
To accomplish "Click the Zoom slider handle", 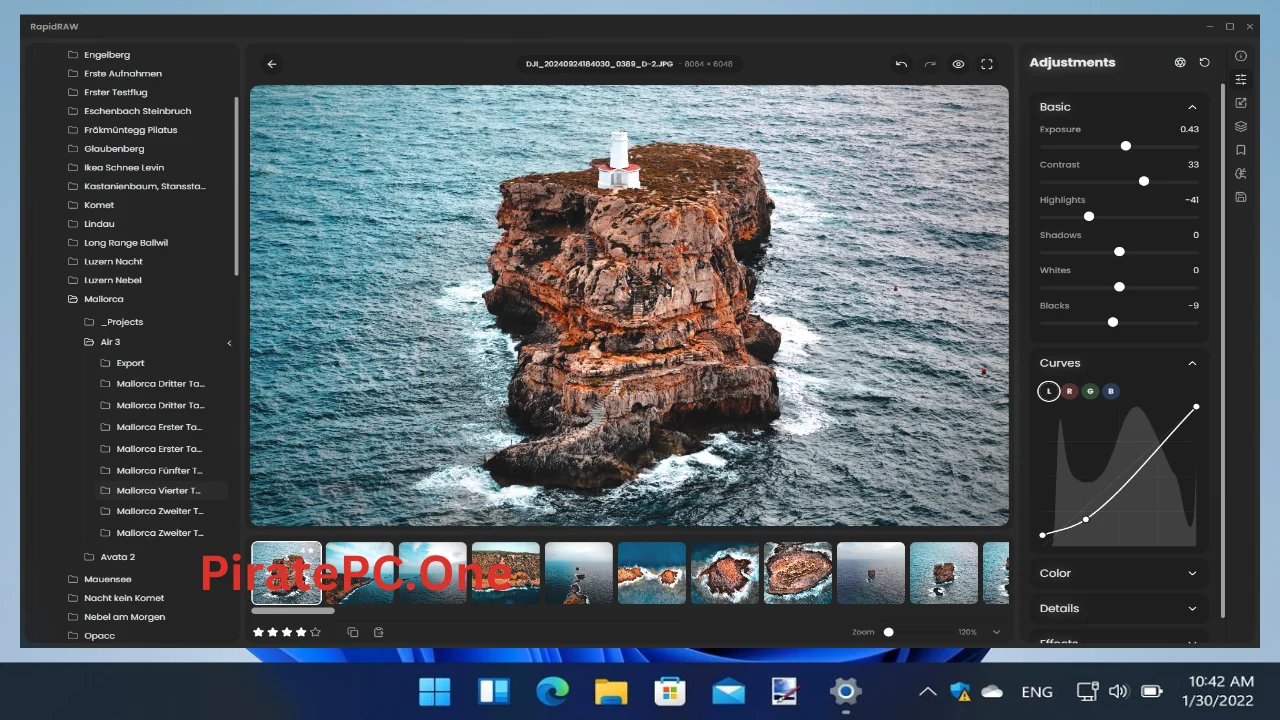I will (888, 632).
